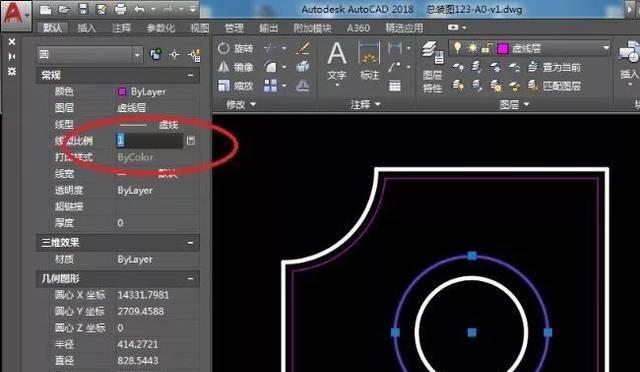The width and height of the screenshot is (640, 372).
Task: Click the magenta ByLayer color swatch
Action: [122, 91]
